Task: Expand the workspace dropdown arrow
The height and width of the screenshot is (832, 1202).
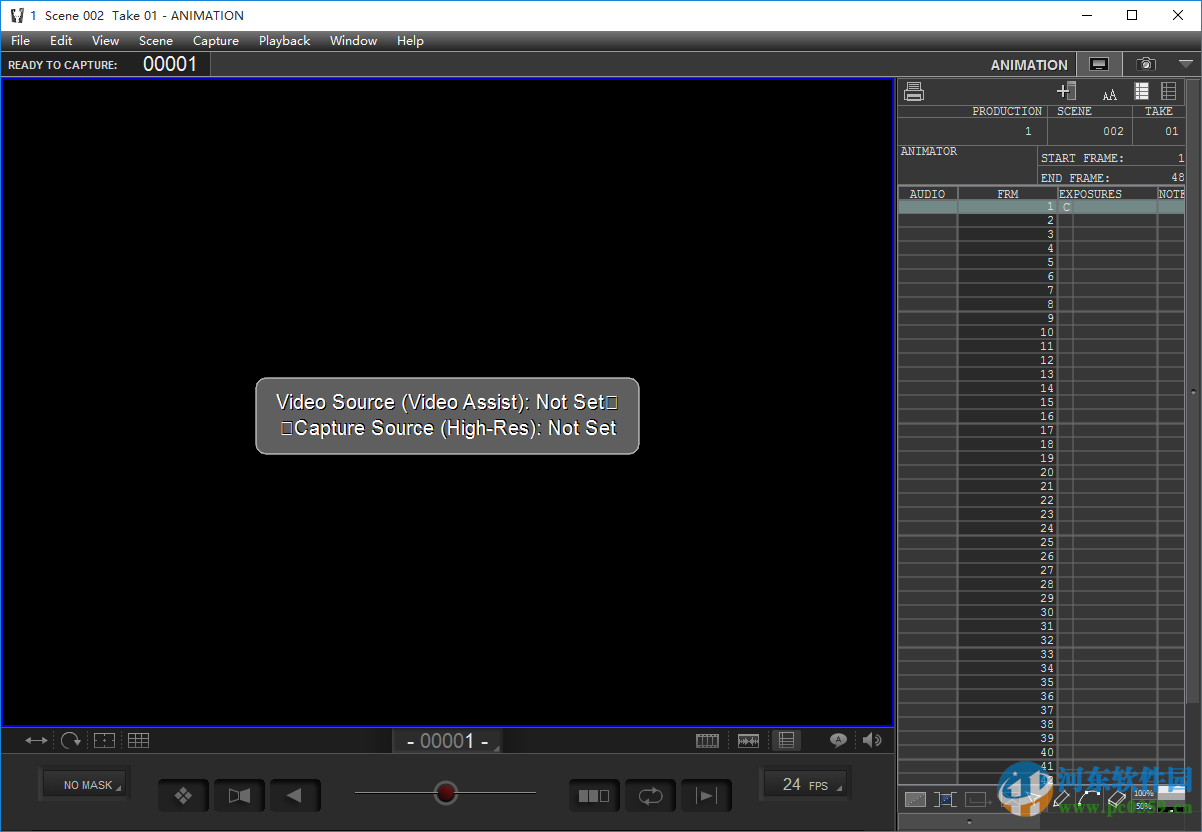Action: (x=1186, y=64)
